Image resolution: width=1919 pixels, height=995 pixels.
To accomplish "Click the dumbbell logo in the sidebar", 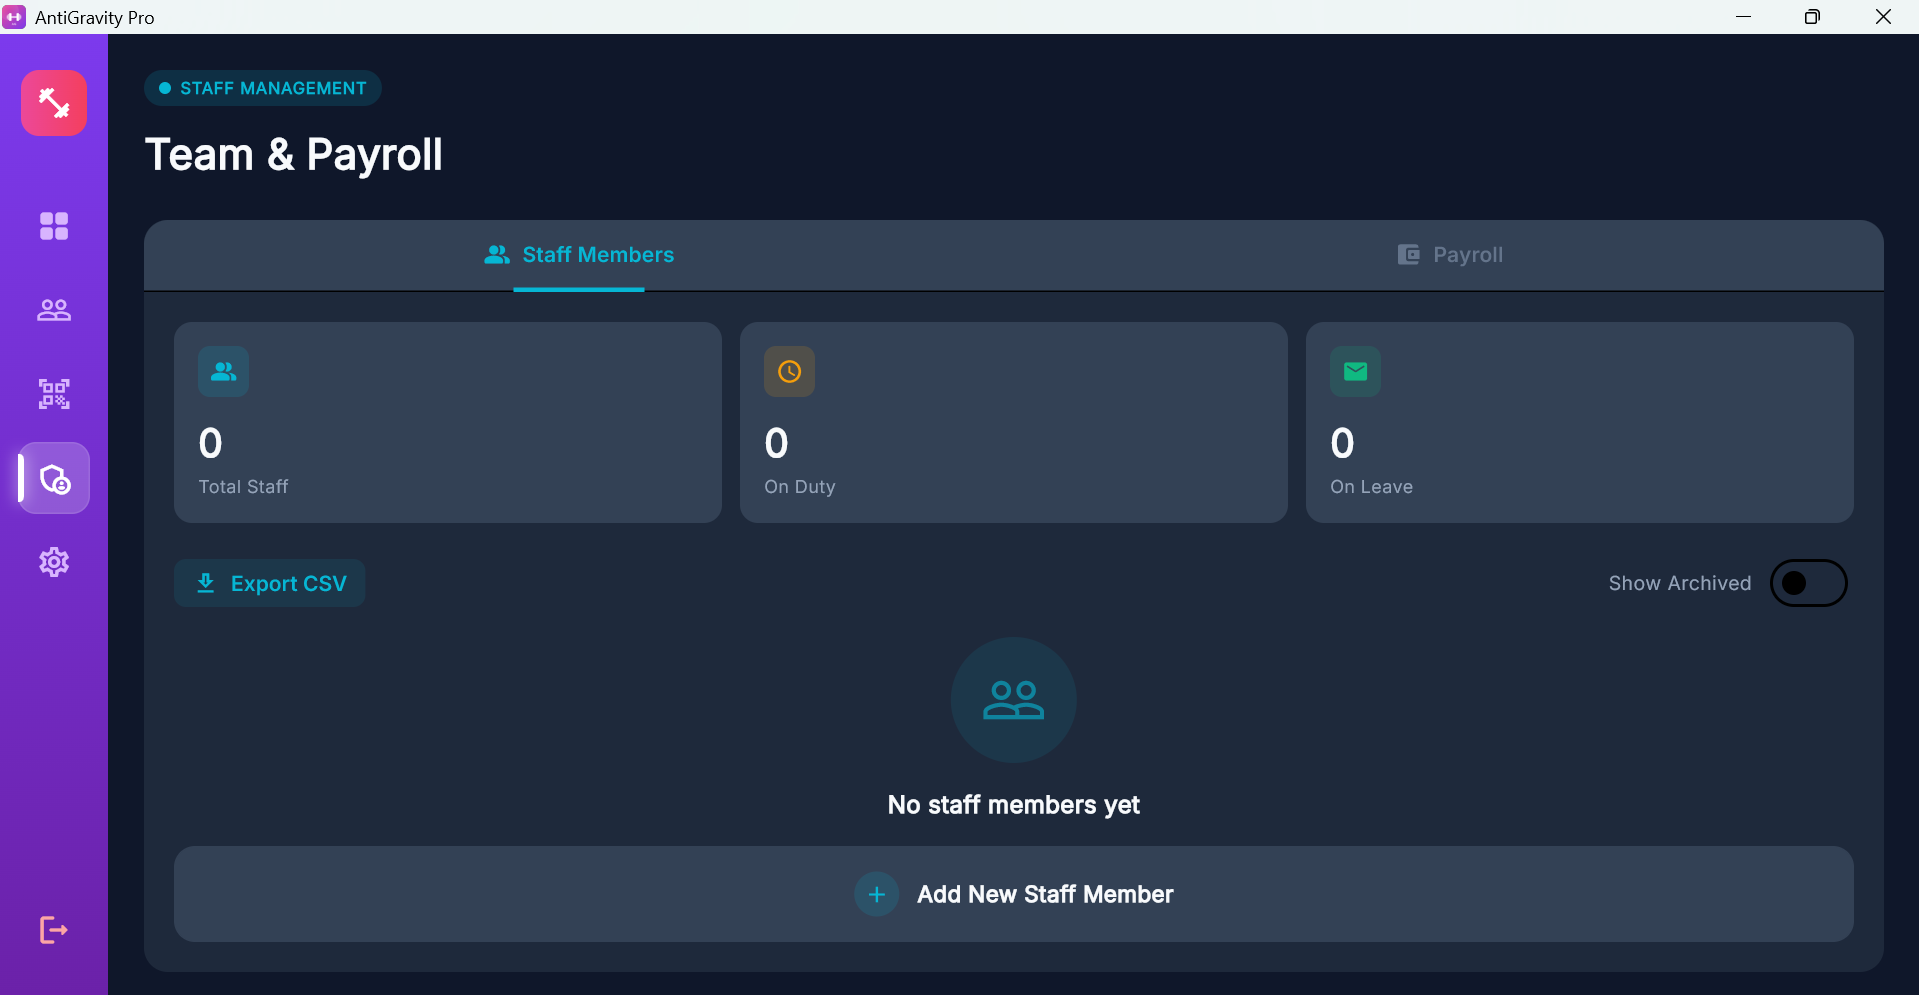I will (x=54, y=103).
